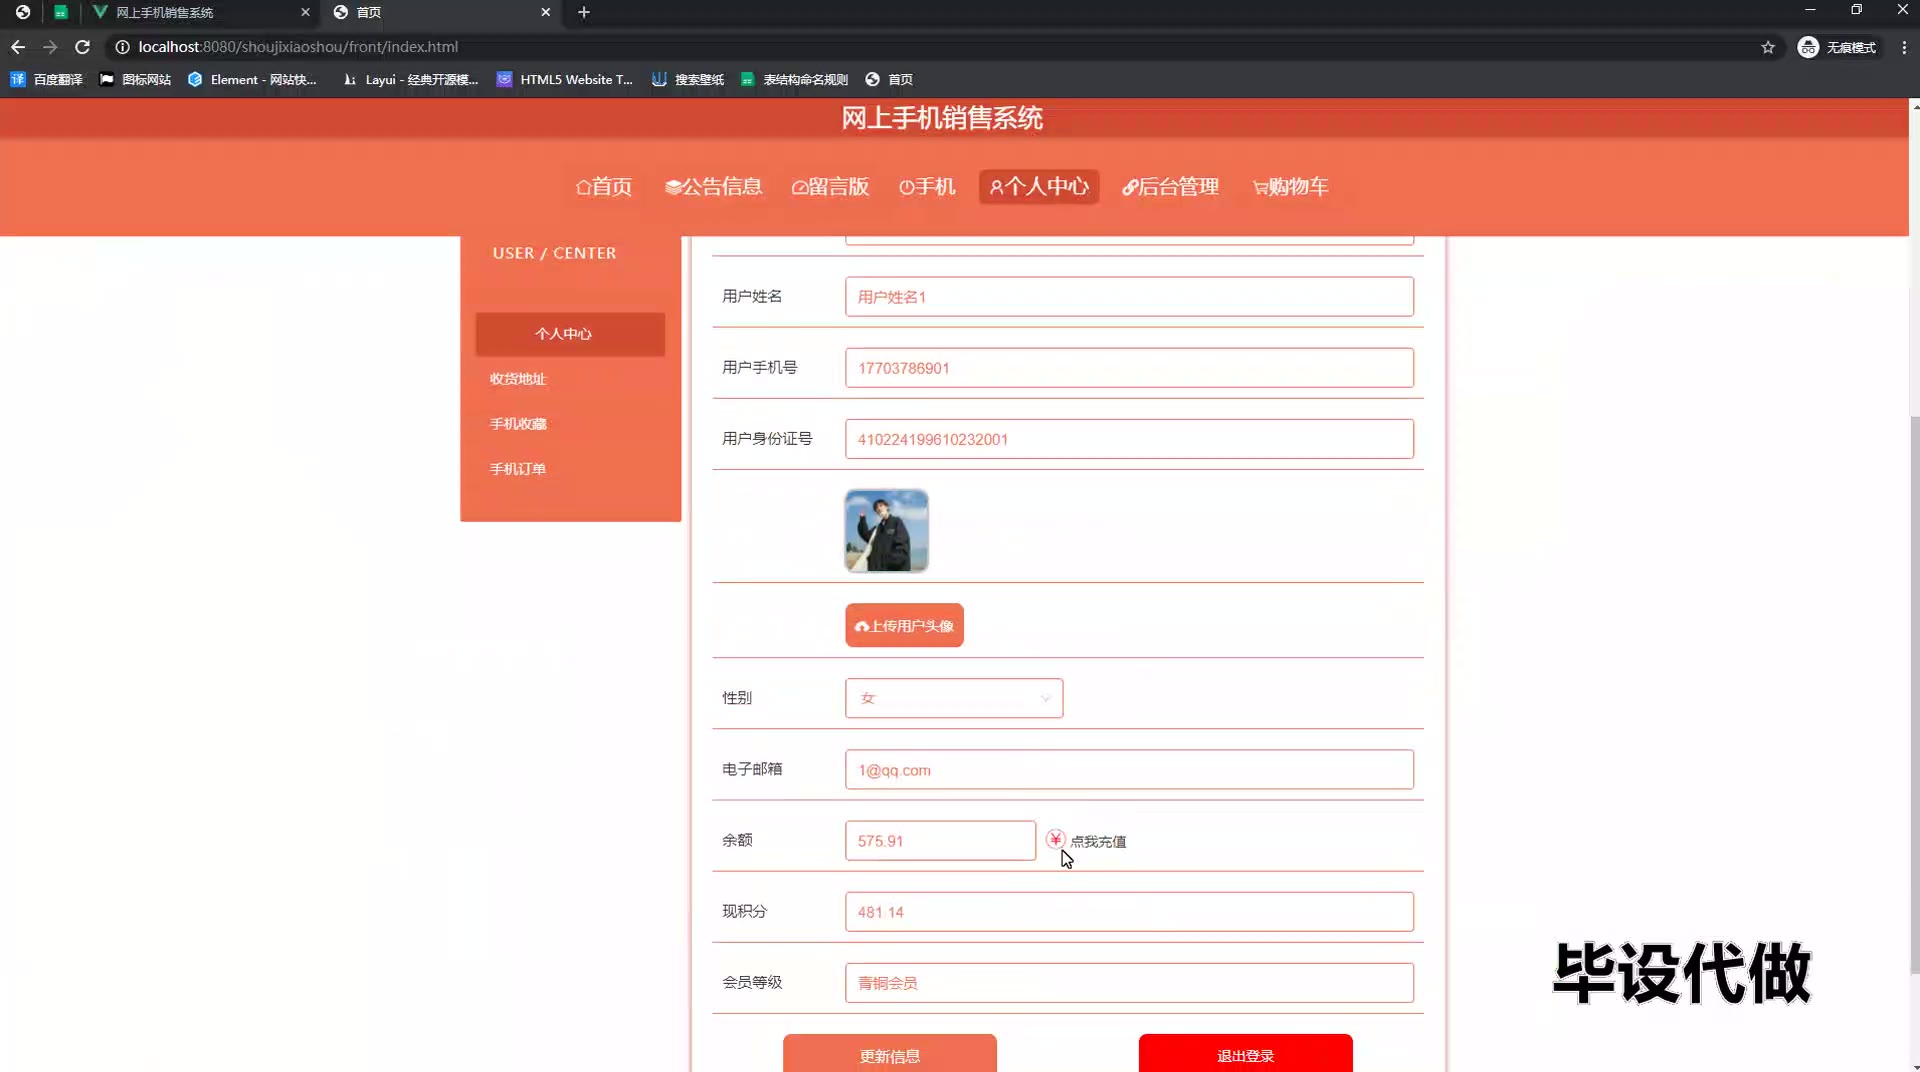The image size is (1920, 1072).
Task: Click the 现积分 input field
Action: (1129, 912)
